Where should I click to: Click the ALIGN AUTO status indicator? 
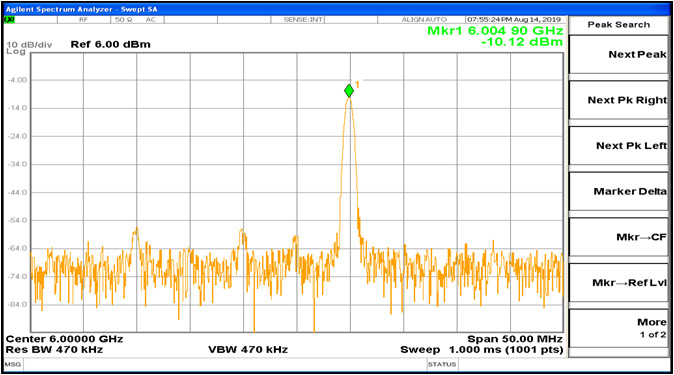(424, 20)
